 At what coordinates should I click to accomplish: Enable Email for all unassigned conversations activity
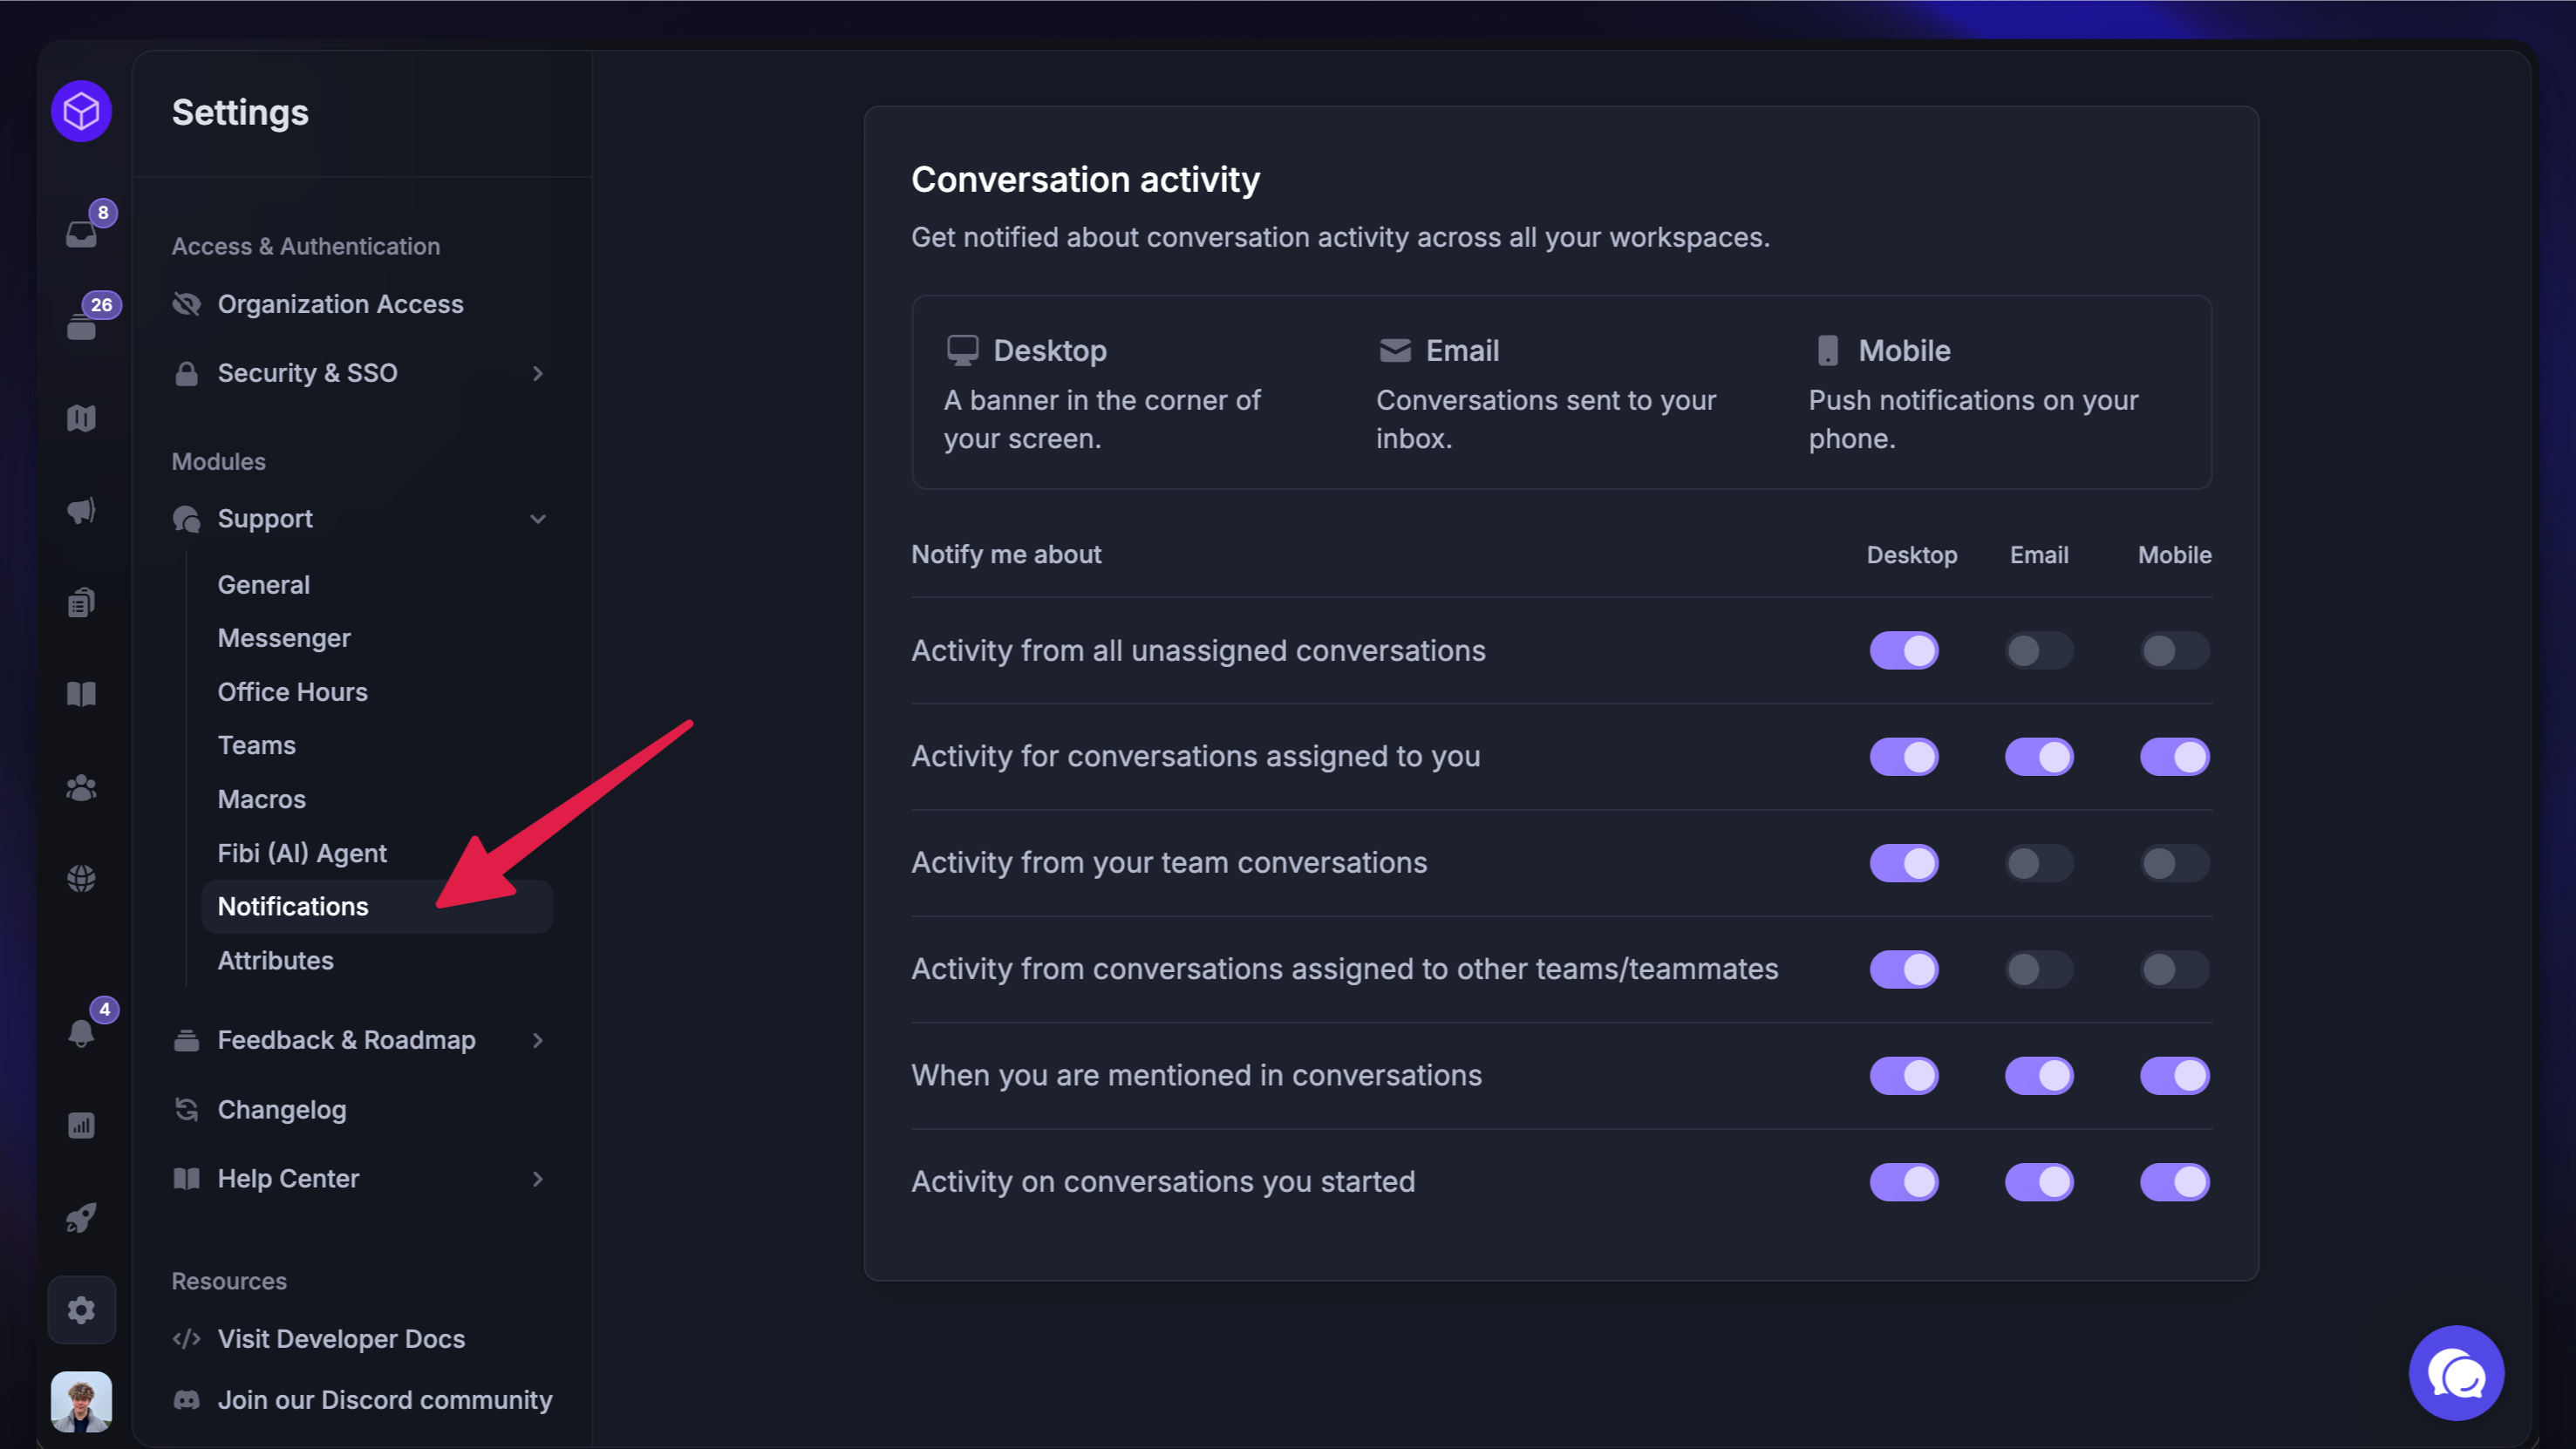2039,651
